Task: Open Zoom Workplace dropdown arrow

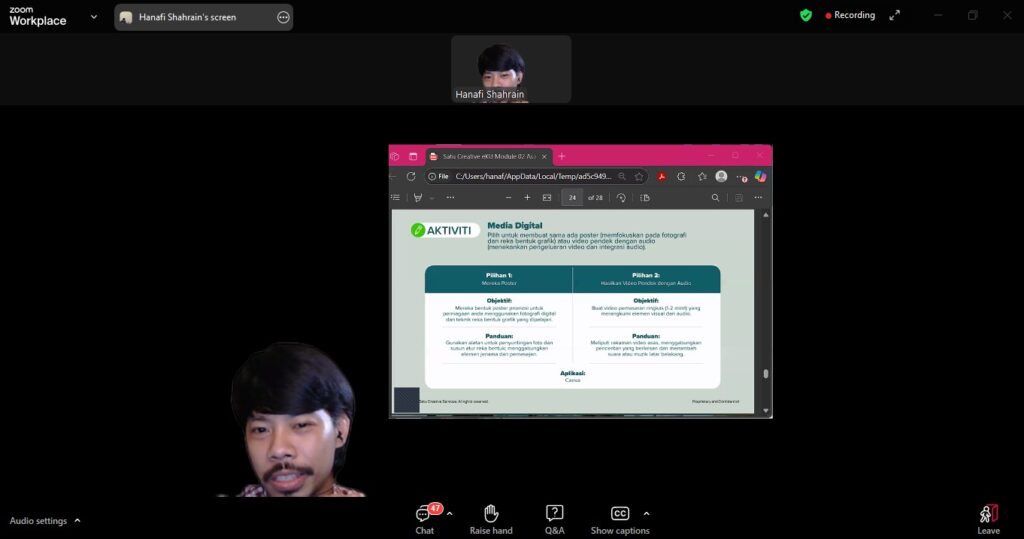Action: click(x=94, y=17)
